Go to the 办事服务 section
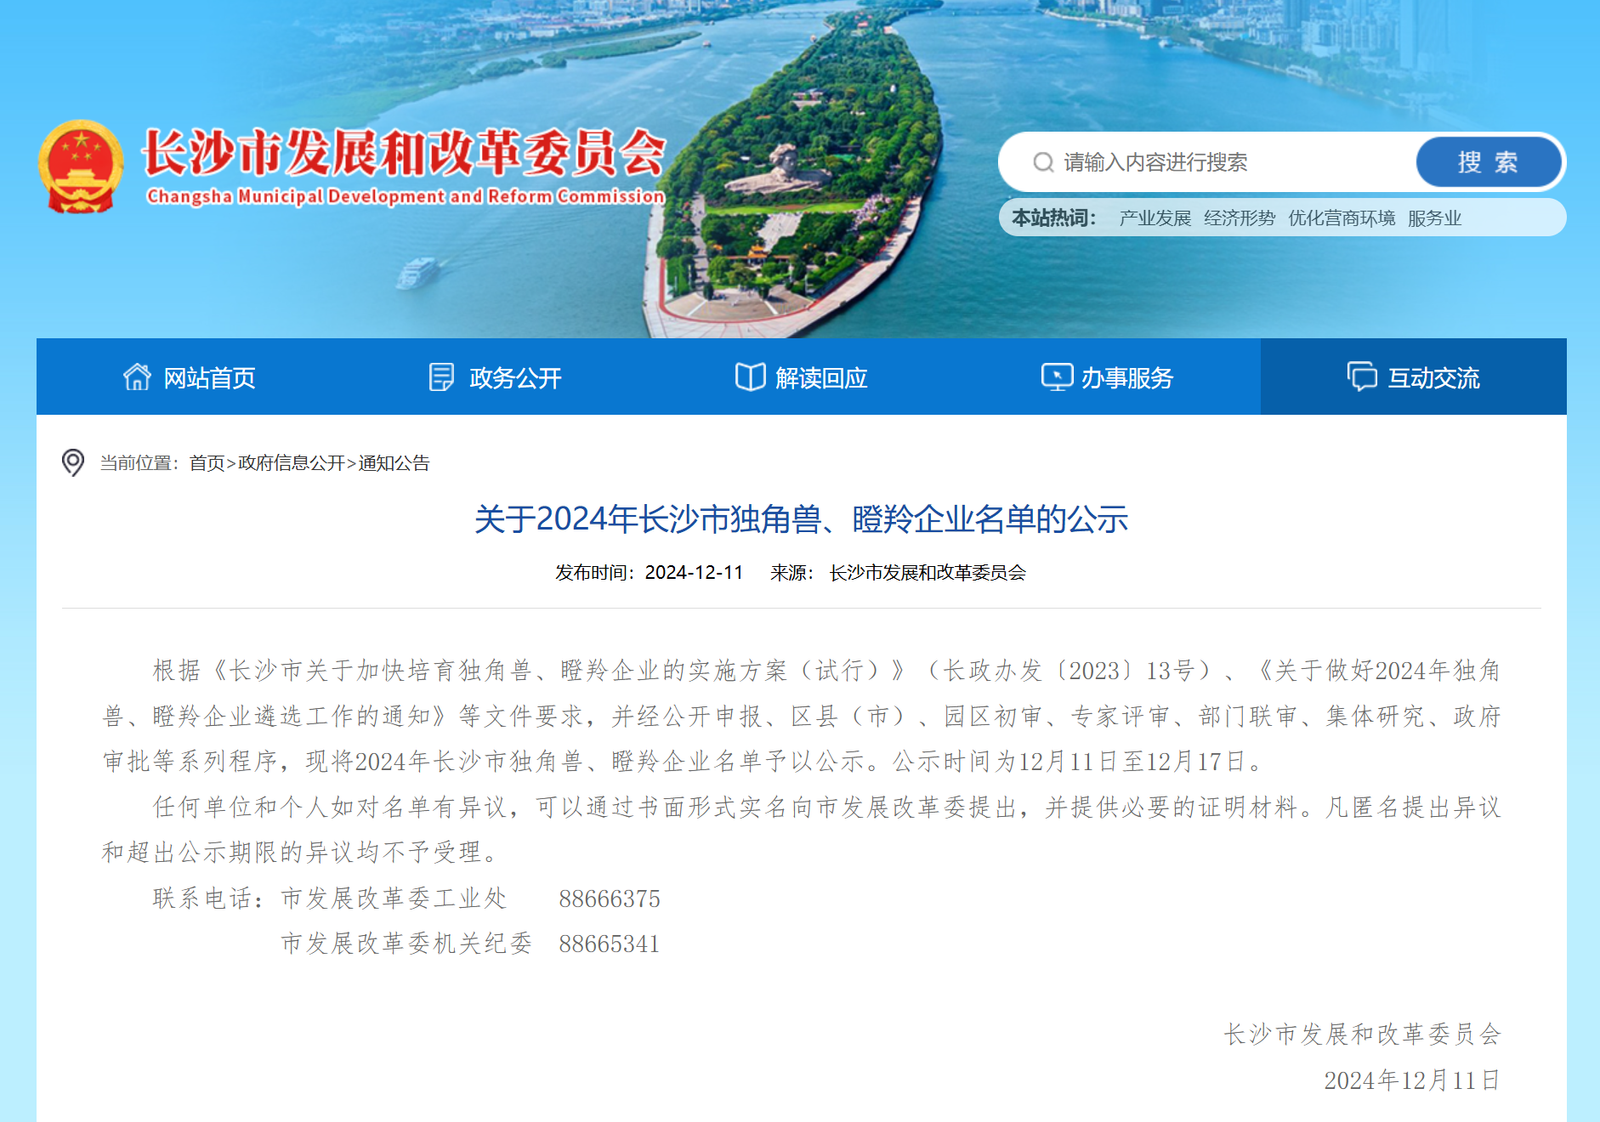The image size is (1600, 1122). [x=1127, y=378]
